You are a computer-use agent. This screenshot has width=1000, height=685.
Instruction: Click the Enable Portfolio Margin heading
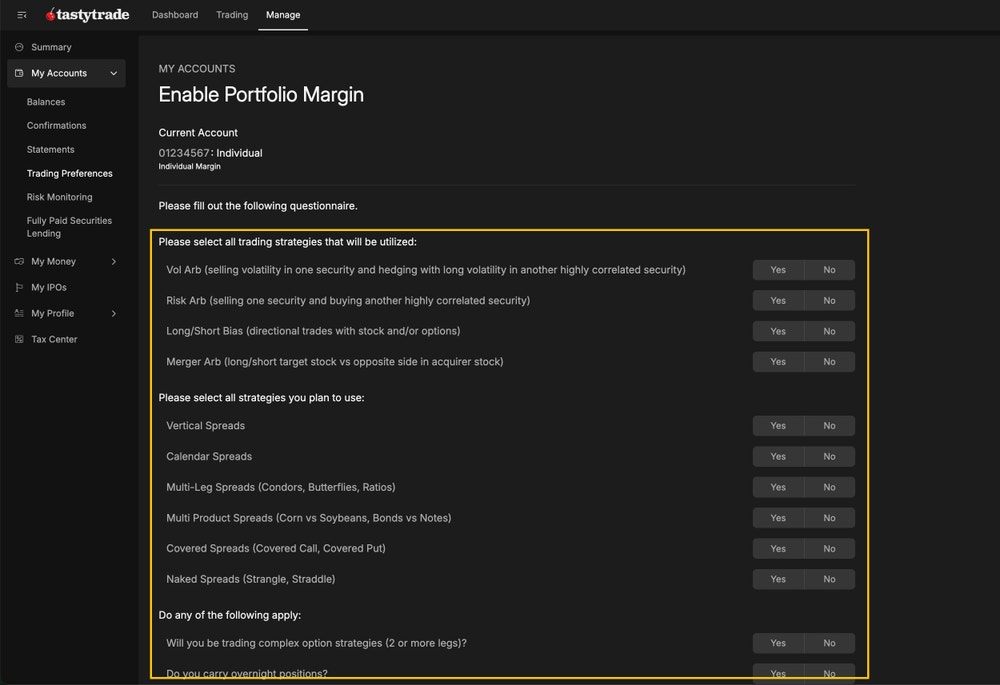tap(261, 94)
